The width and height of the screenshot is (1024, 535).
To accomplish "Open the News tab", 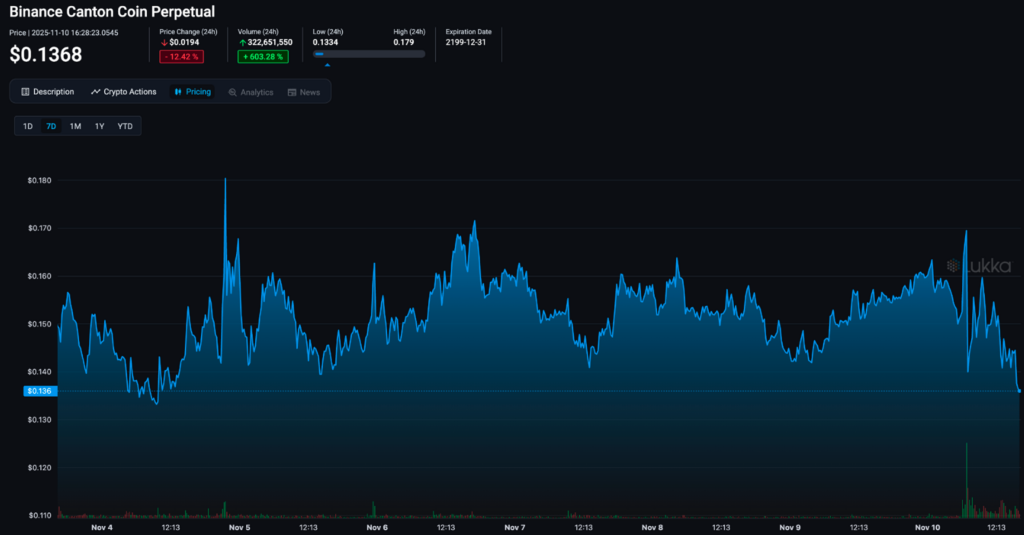I will click(x=304, y=92).
